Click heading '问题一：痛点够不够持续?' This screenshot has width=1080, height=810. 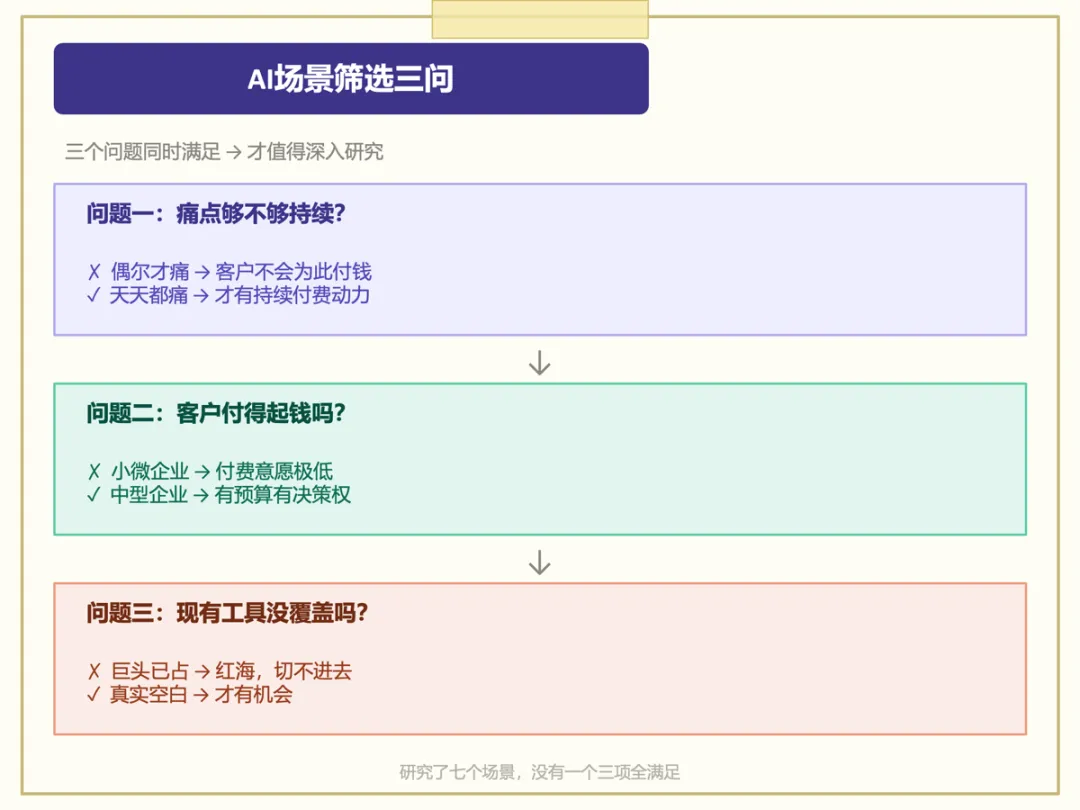tap(216, 214)
